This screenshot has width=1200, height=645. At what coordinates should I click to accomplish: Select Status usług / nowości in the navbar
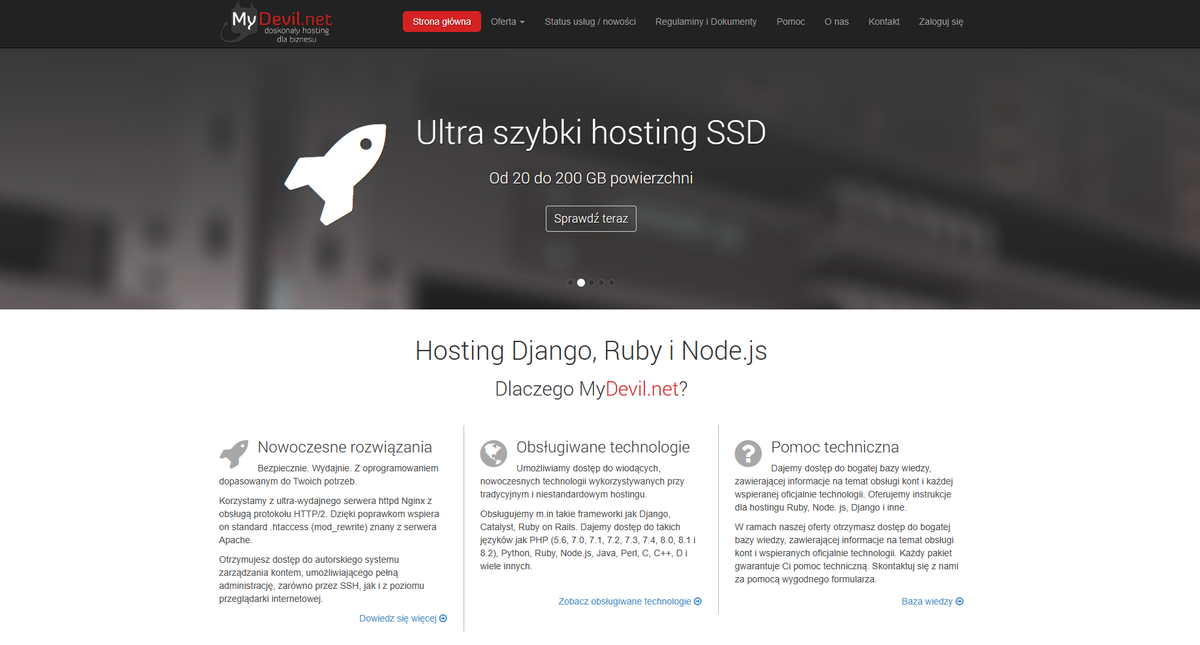[x=591, y=20]
